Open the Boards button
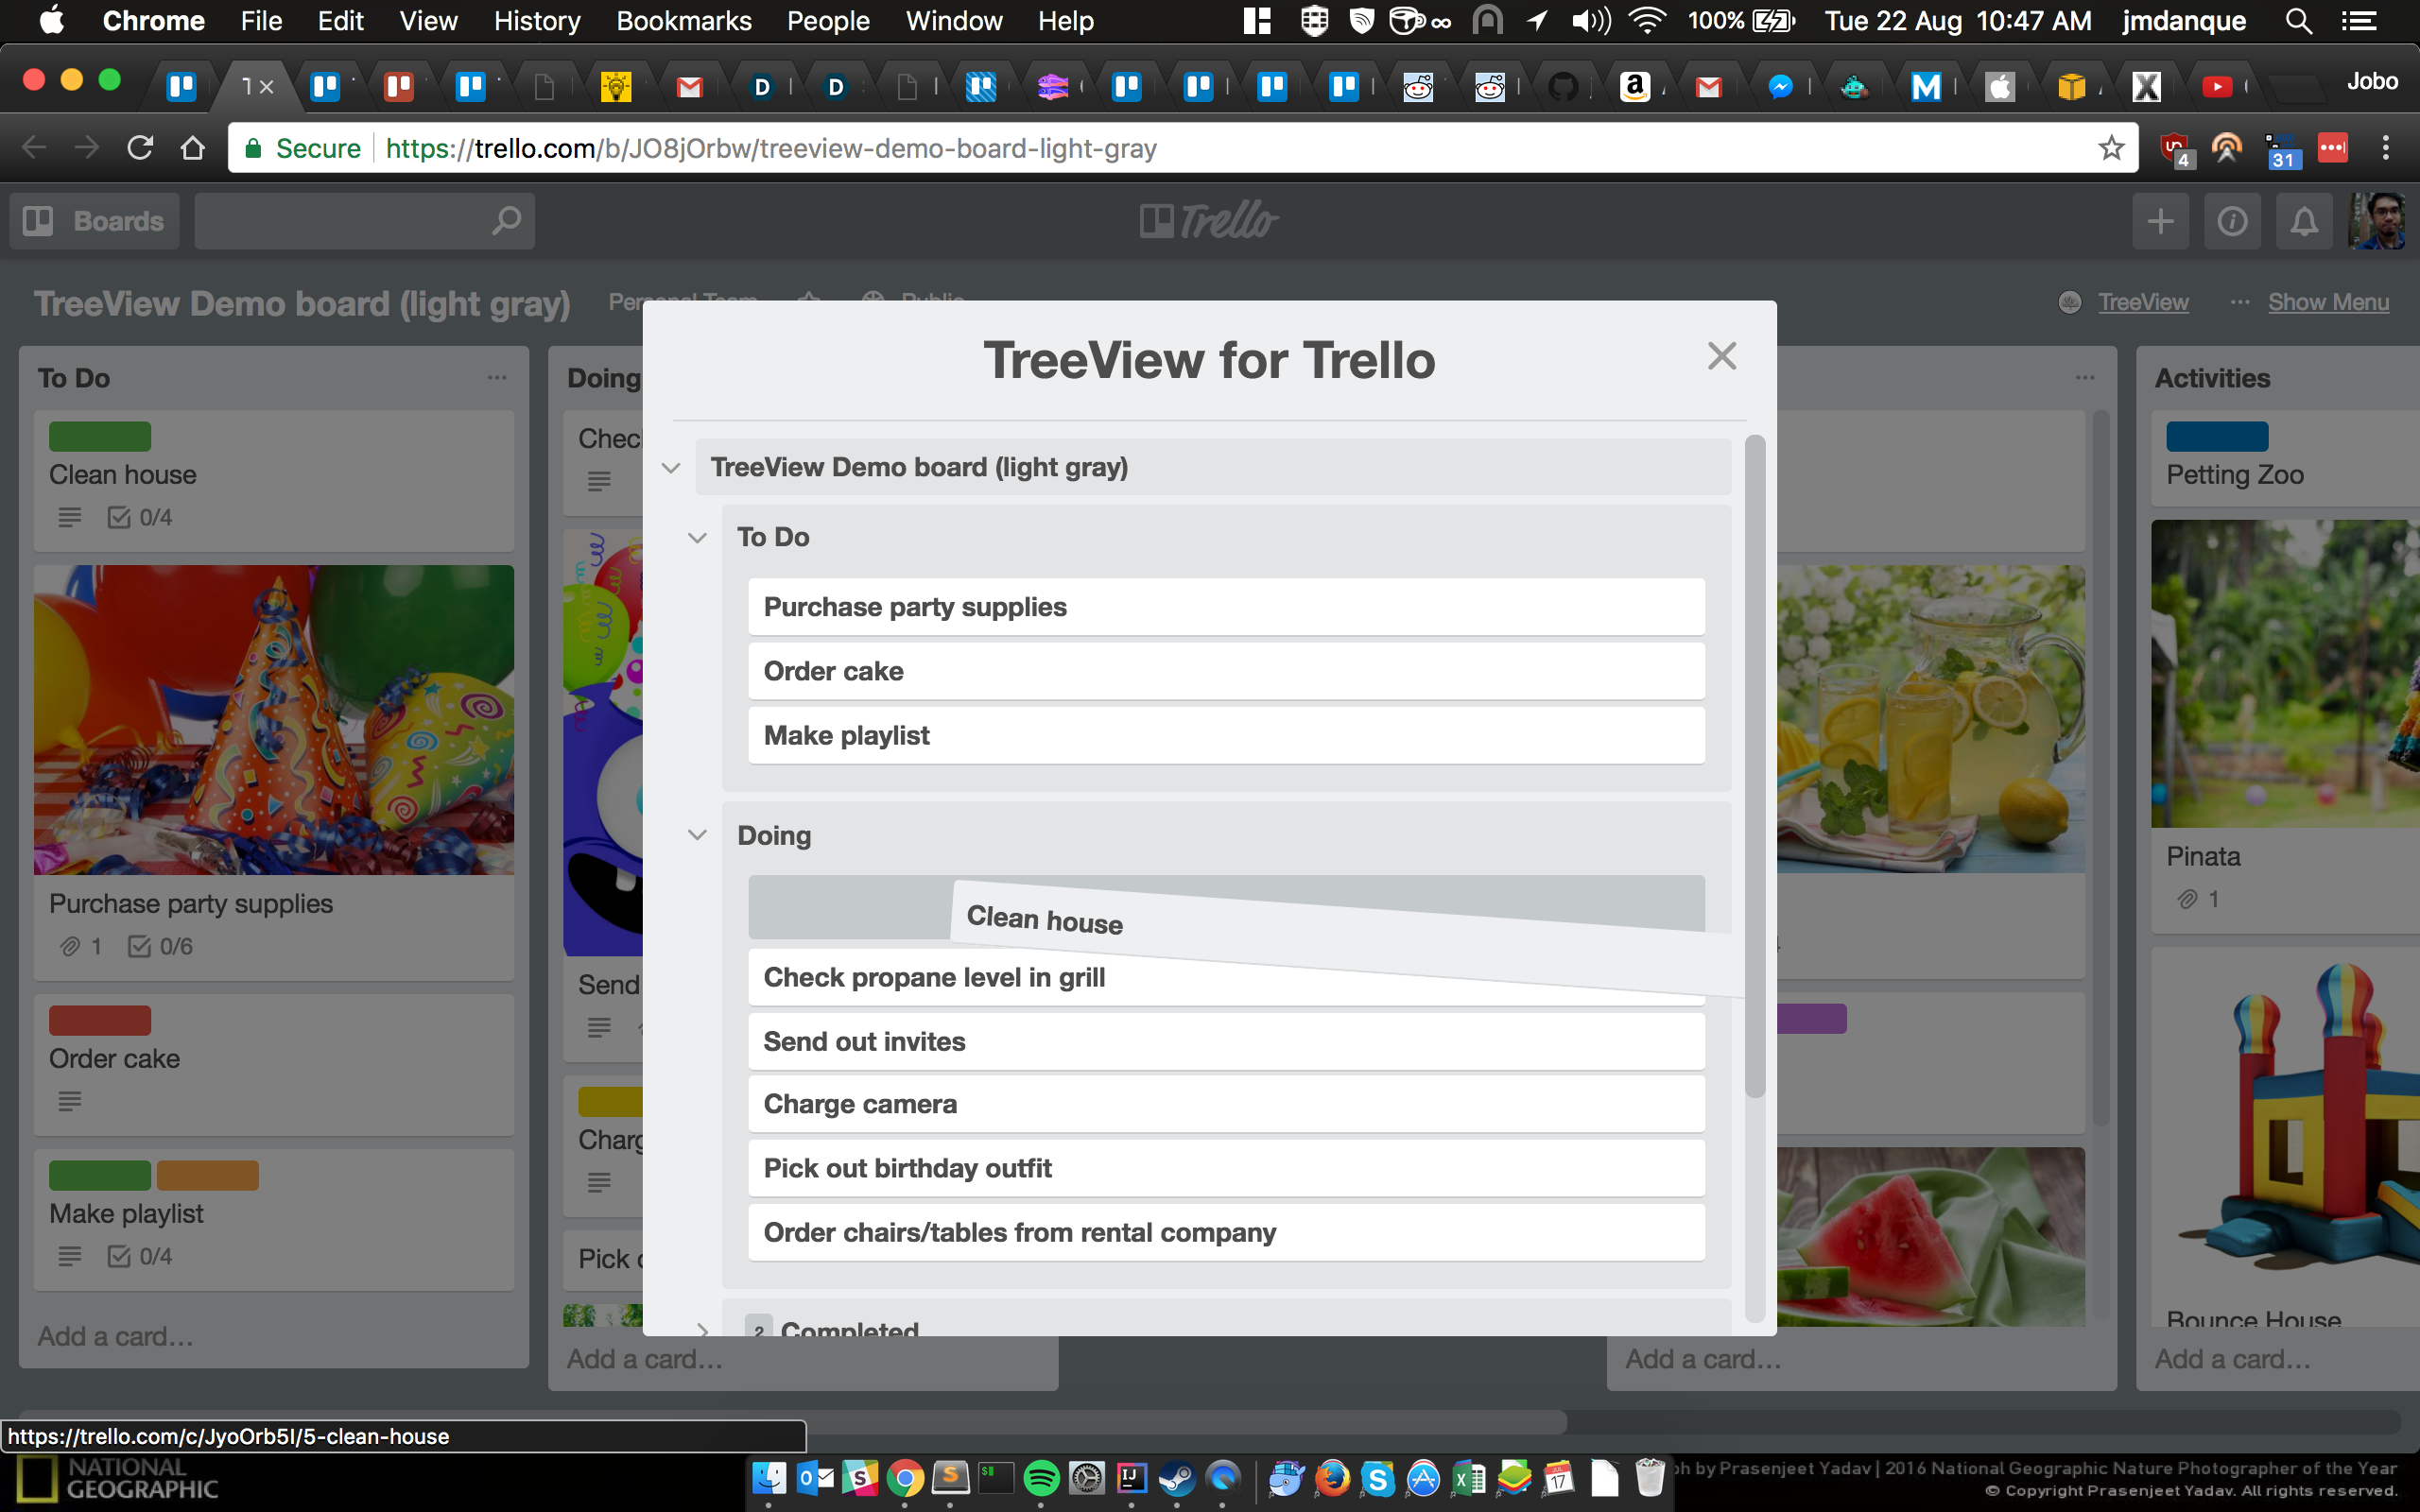 coord(95,221)
